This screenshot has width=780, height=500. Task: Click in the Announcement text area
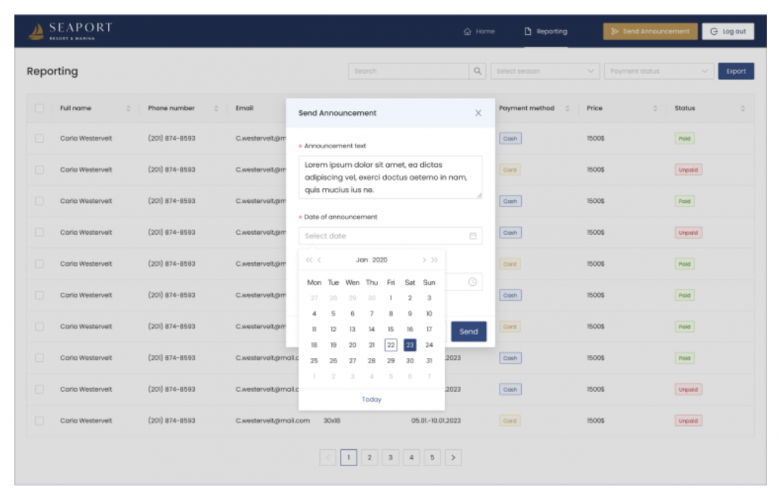click(x=390, y=177)
